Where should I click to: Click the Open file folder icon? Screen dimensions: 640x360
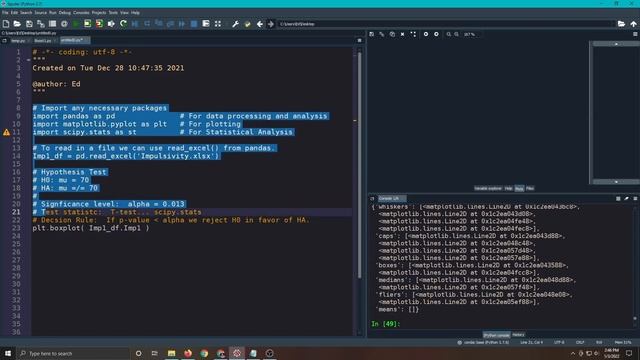click(x=17, y=24)
